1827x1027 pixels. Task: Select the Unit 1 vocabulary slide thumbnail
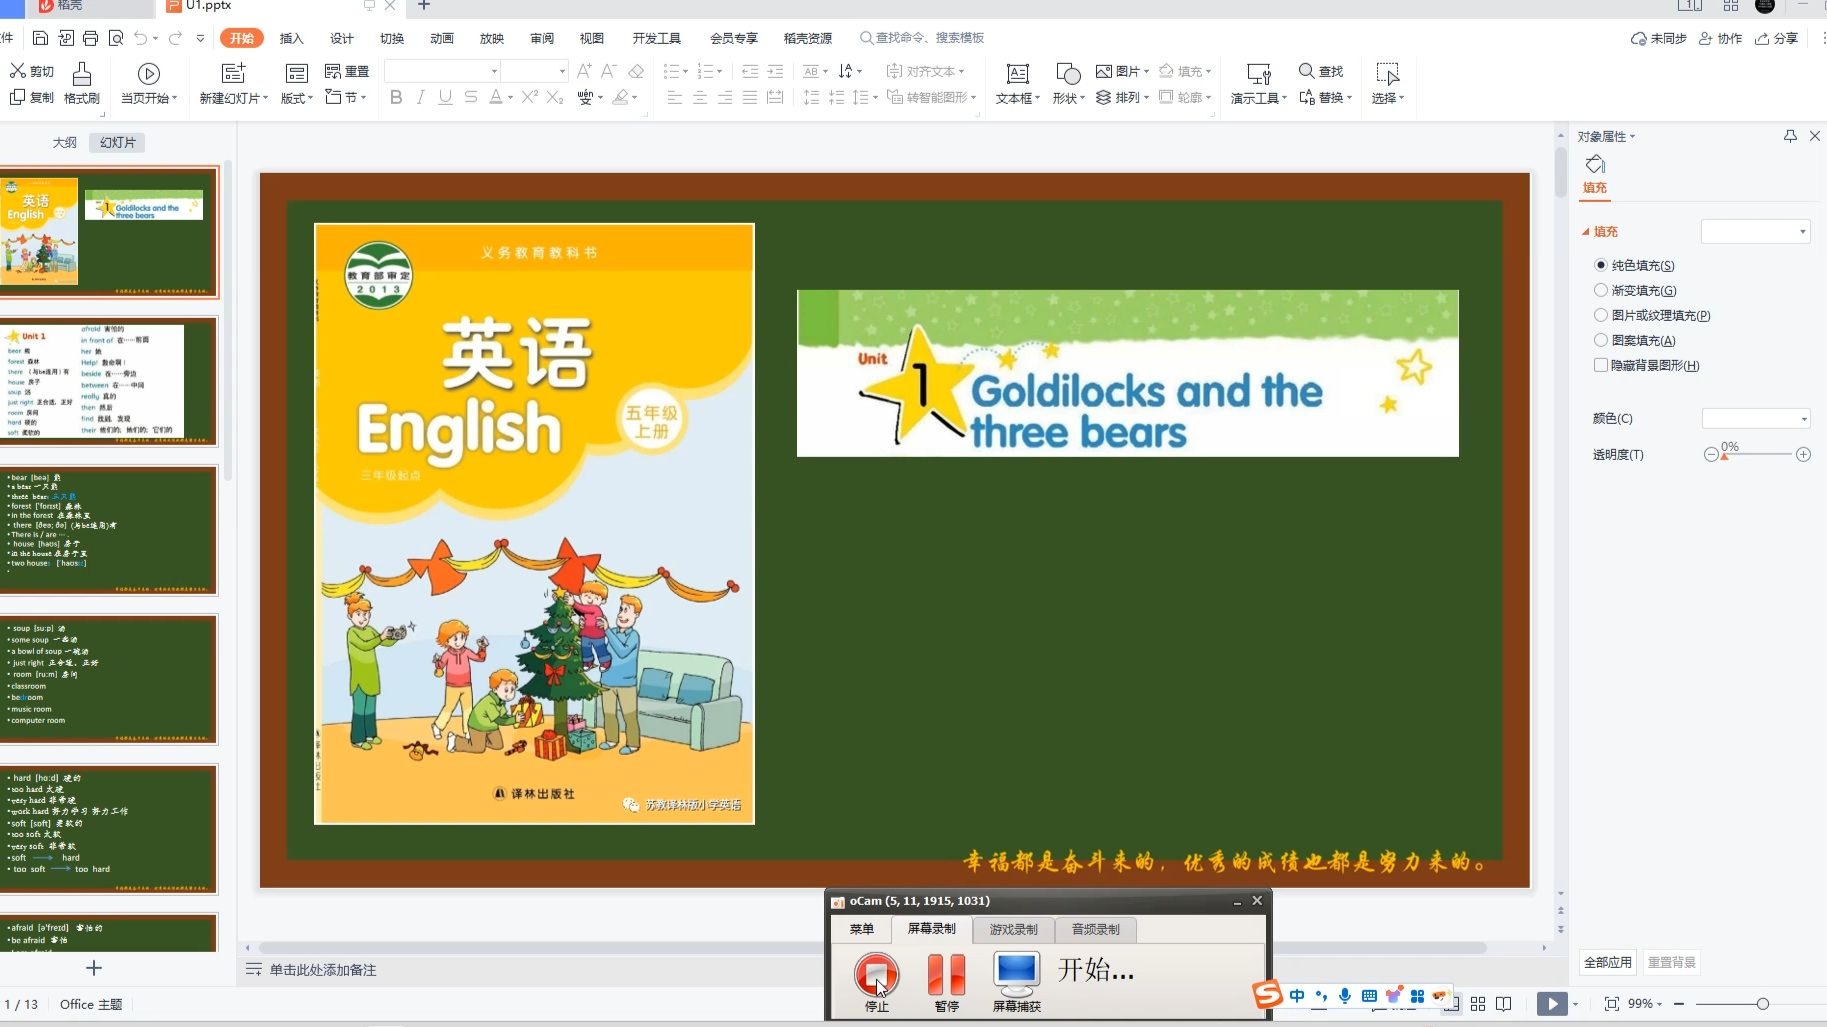pyautogui.click(x=108, y=381)
